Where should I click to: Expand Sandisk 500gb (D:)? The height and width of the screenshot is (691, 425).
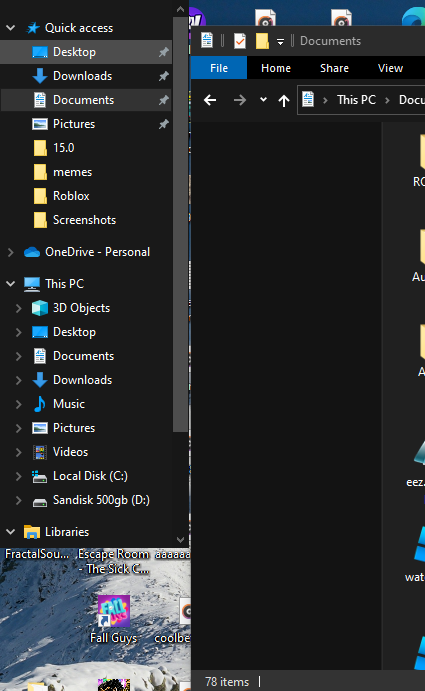(x=19, y=500)
